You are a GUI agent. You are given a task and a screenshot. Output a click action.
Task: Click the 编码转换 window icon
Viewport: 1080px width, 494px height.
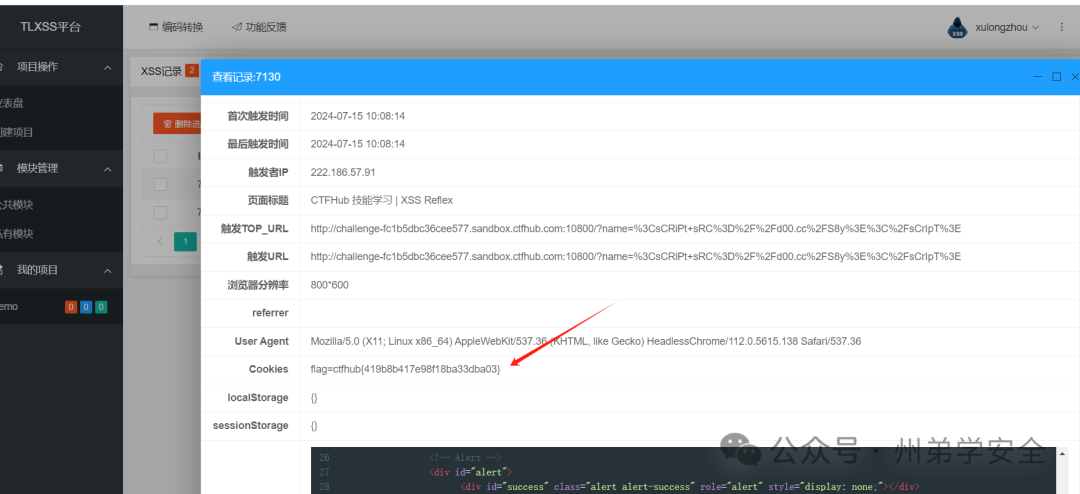(x=153, y=28)
